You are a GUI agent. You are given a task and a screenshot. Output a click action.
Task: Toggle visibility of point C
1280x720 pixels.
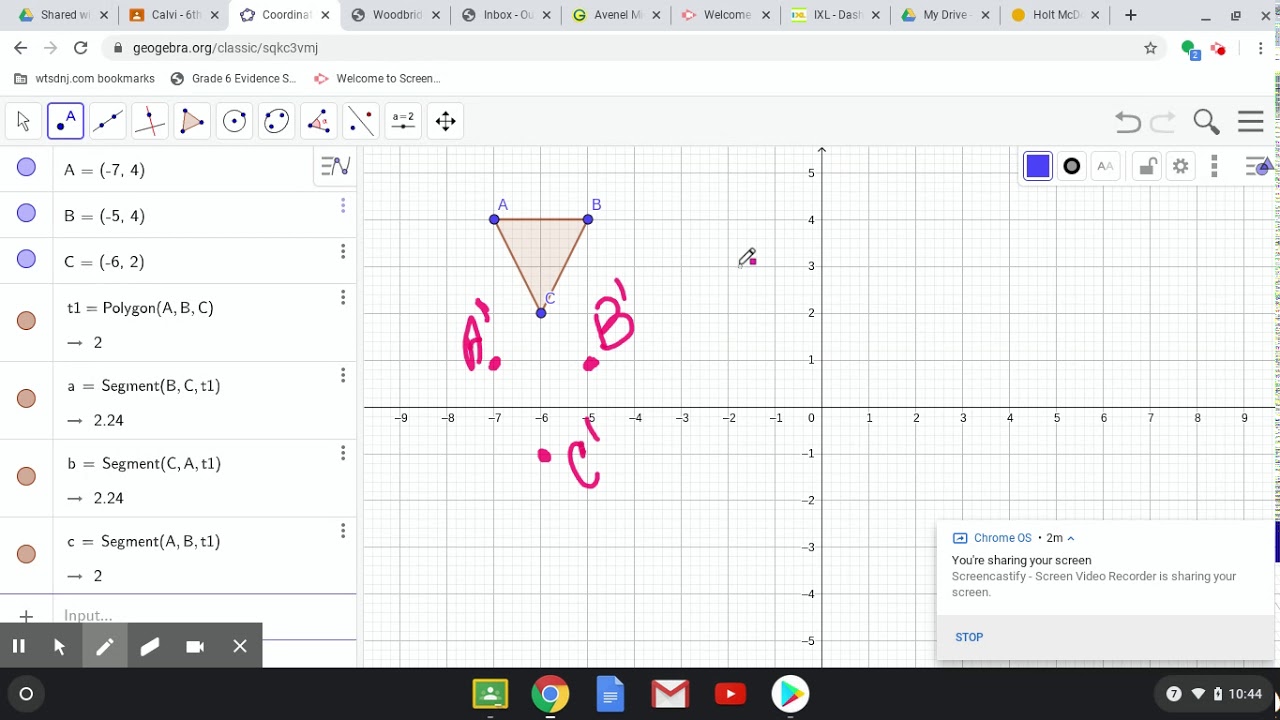(27, 259)
